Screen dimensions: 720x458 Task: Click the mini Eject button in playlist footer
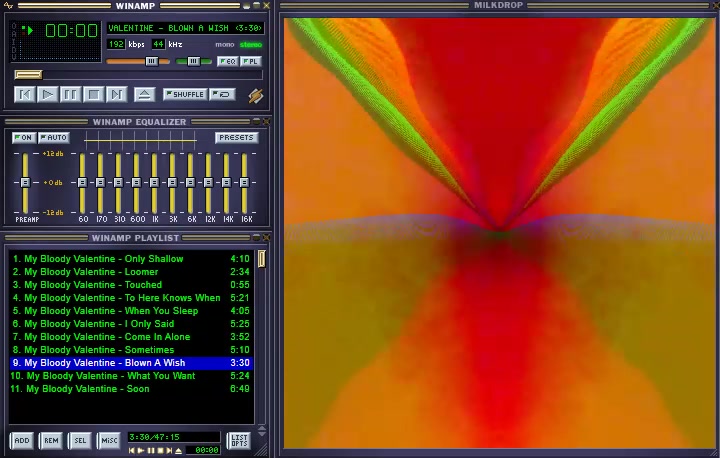[x=178, y=451]
